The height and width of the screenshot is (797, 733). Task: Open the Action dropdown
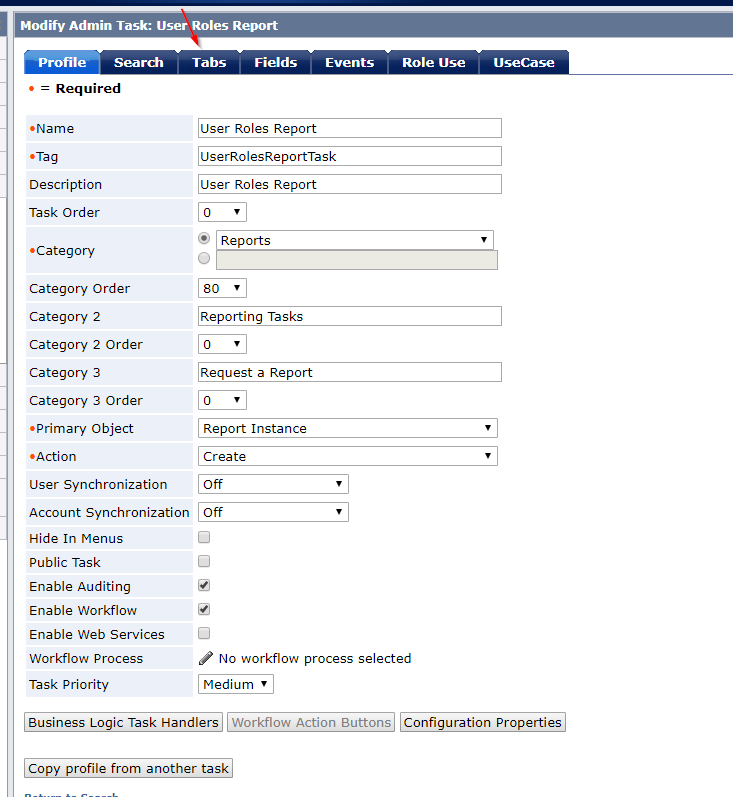point(348,456)
